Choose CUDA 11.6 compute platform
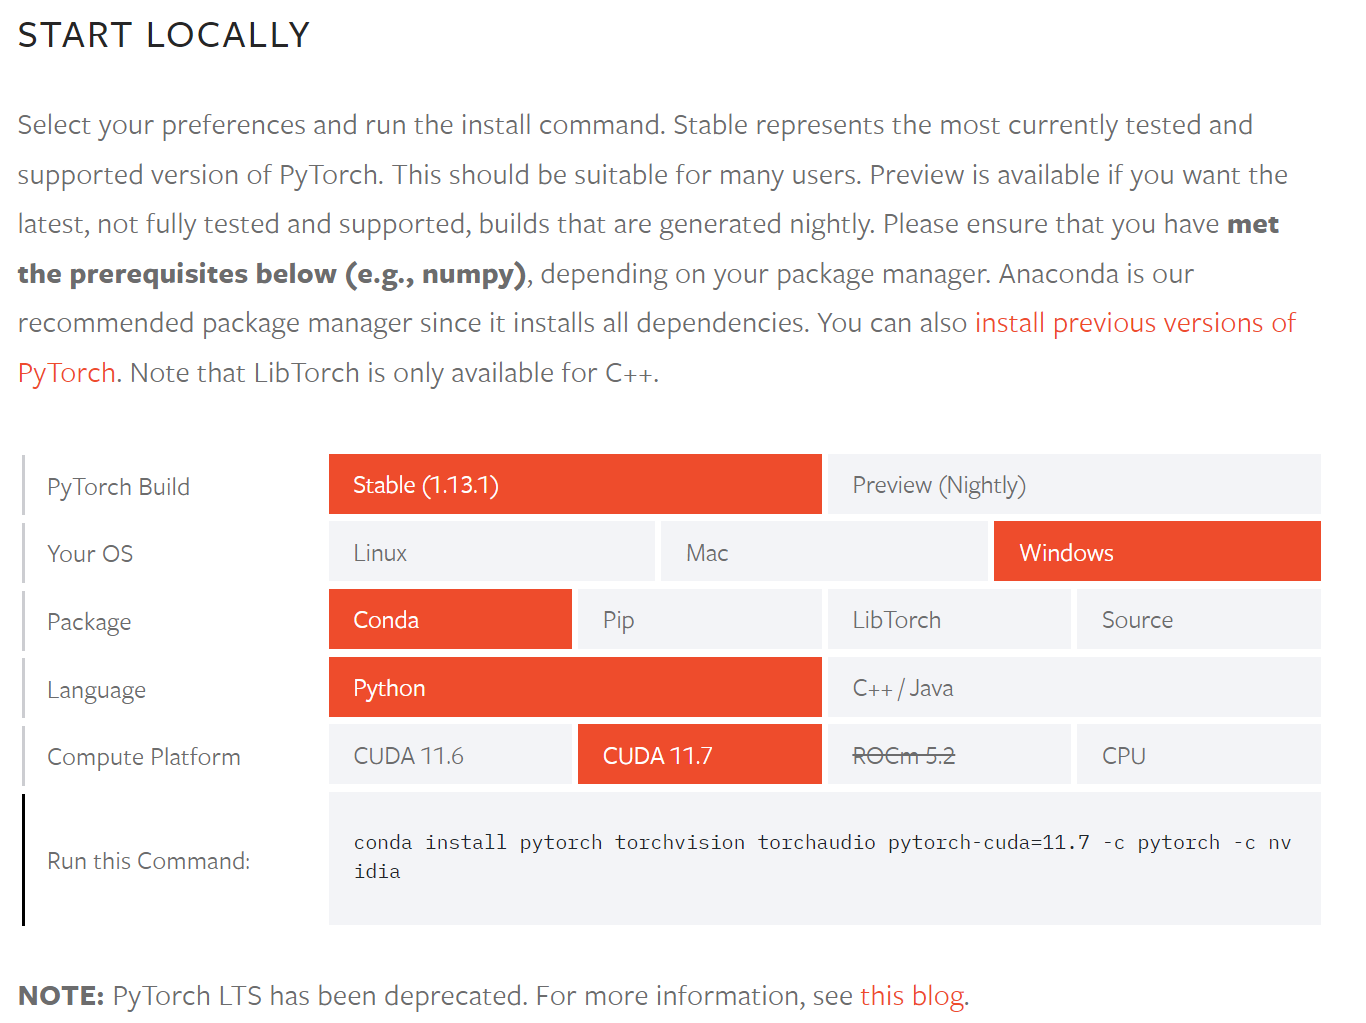Image resolution: width=1366 pixels, height=1023 pixels. tap(450, 755)
